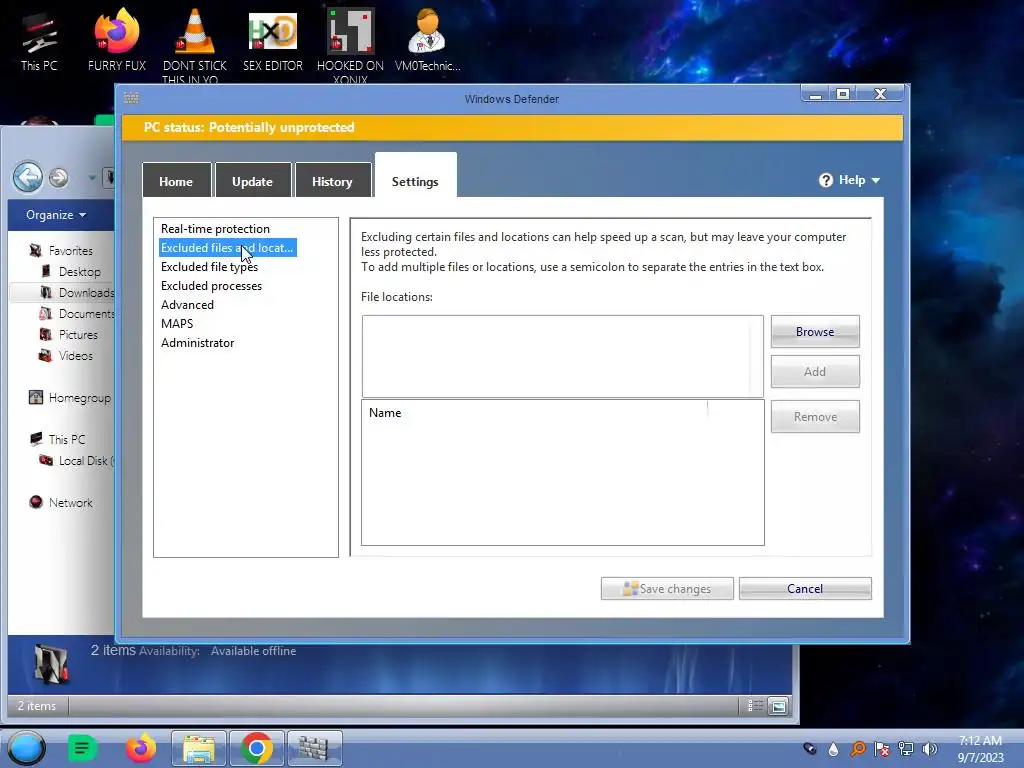Click the Save changes button
The image size is (1024, 768).
tap(667, 588)
